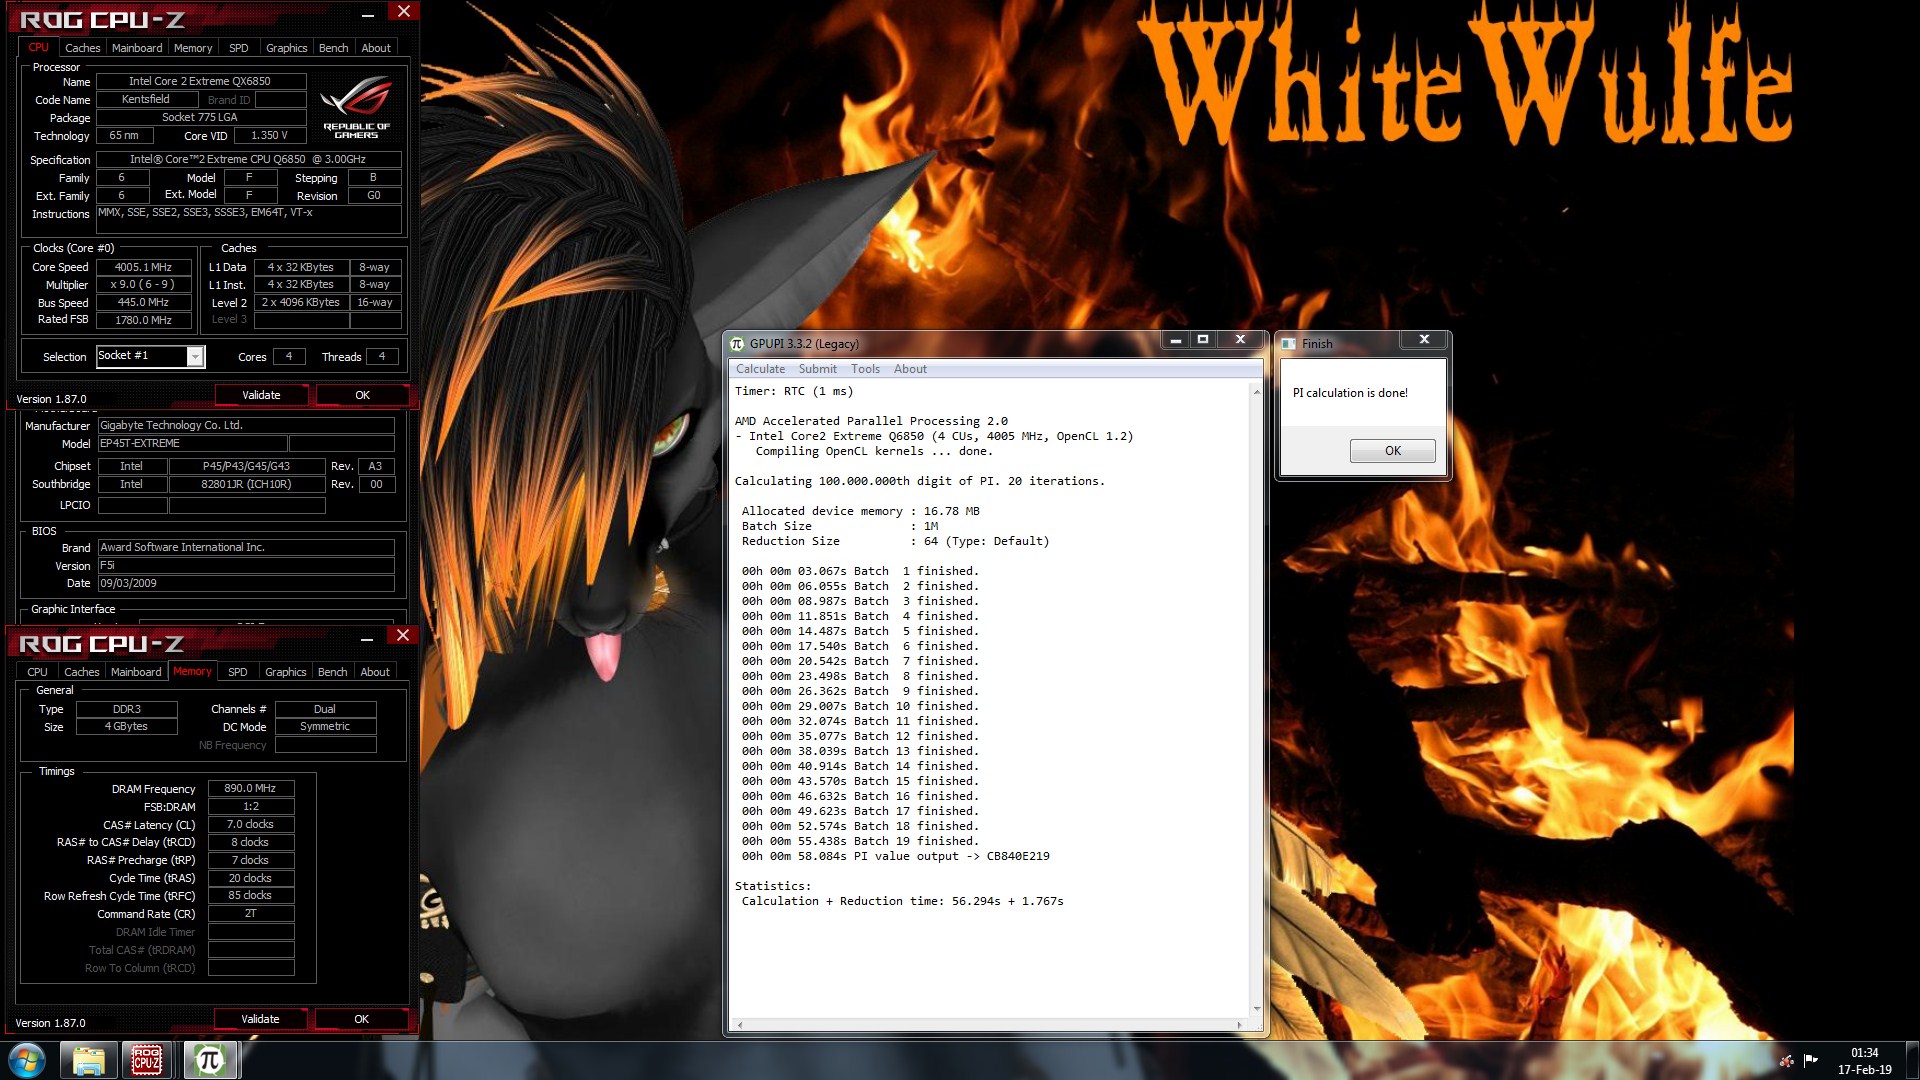Click OK in top CPU-Z window

(362, 395)
